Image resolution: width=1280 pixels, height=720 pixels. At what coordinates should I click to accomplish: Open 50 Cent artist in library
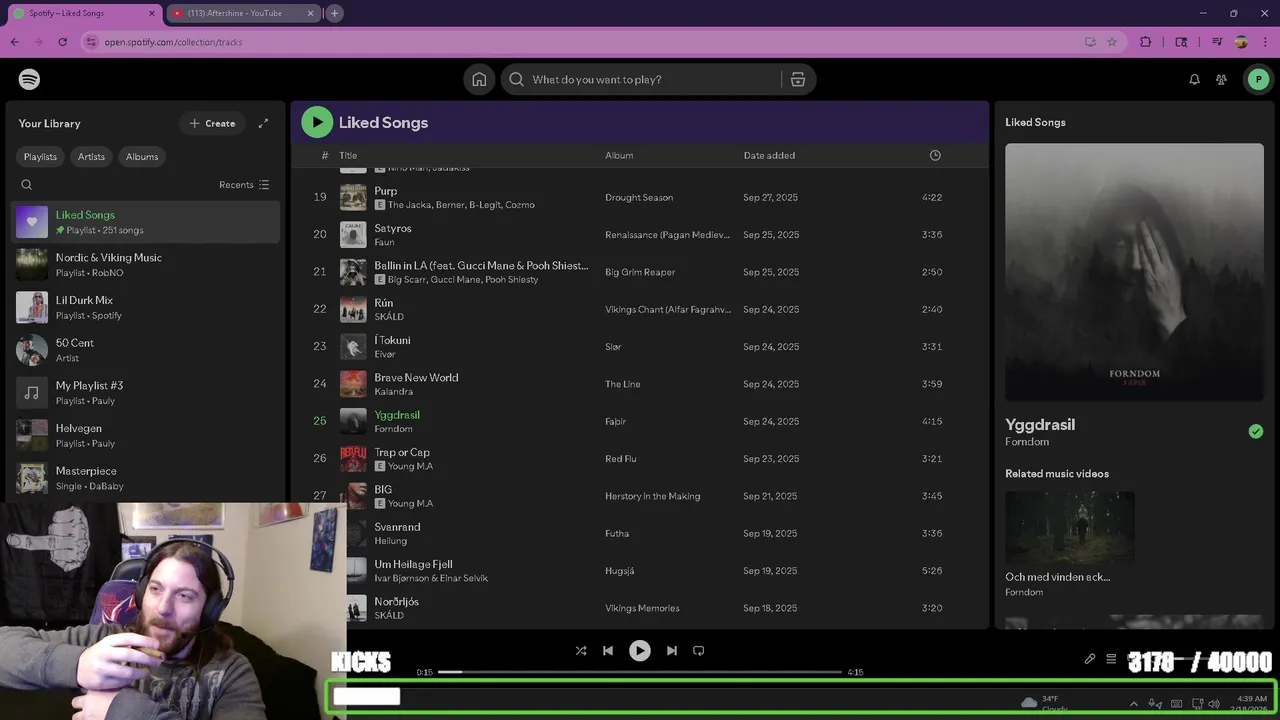point(146,350)
